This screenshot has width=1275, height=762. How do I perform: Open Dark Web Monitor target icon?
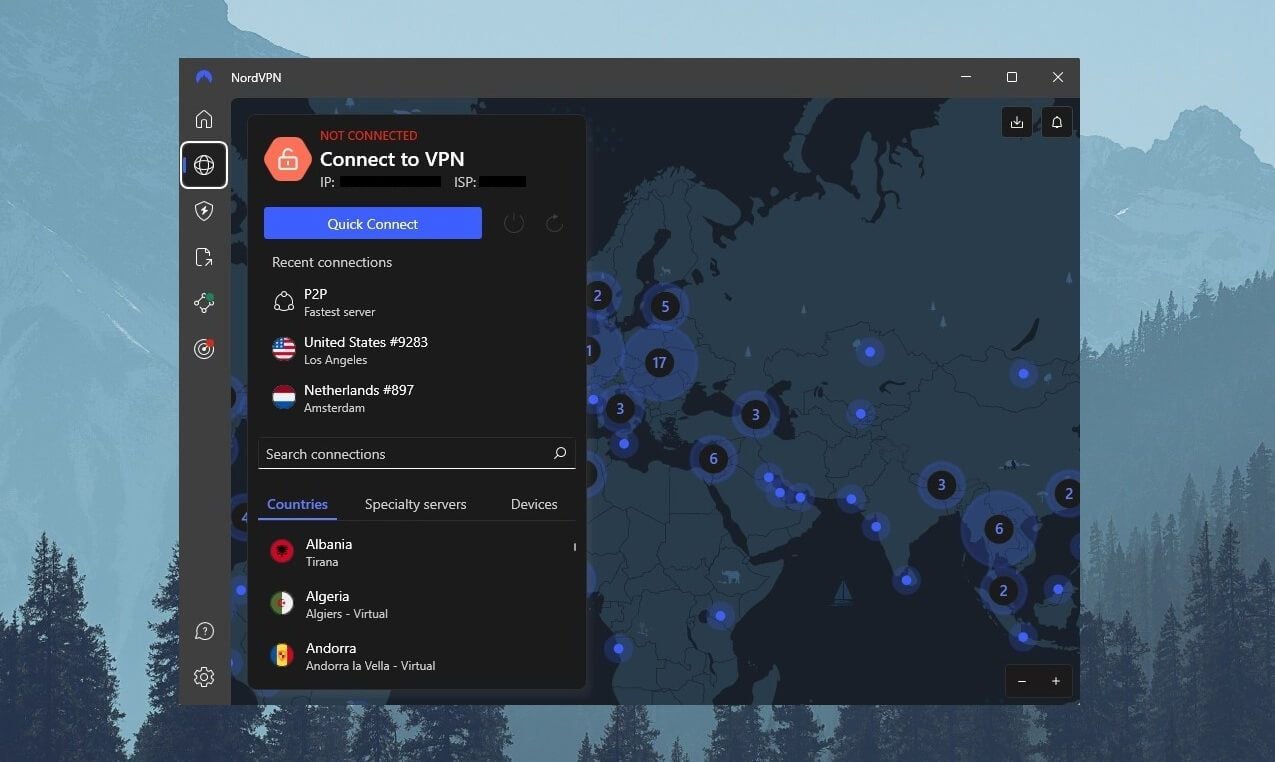(204, 349)
